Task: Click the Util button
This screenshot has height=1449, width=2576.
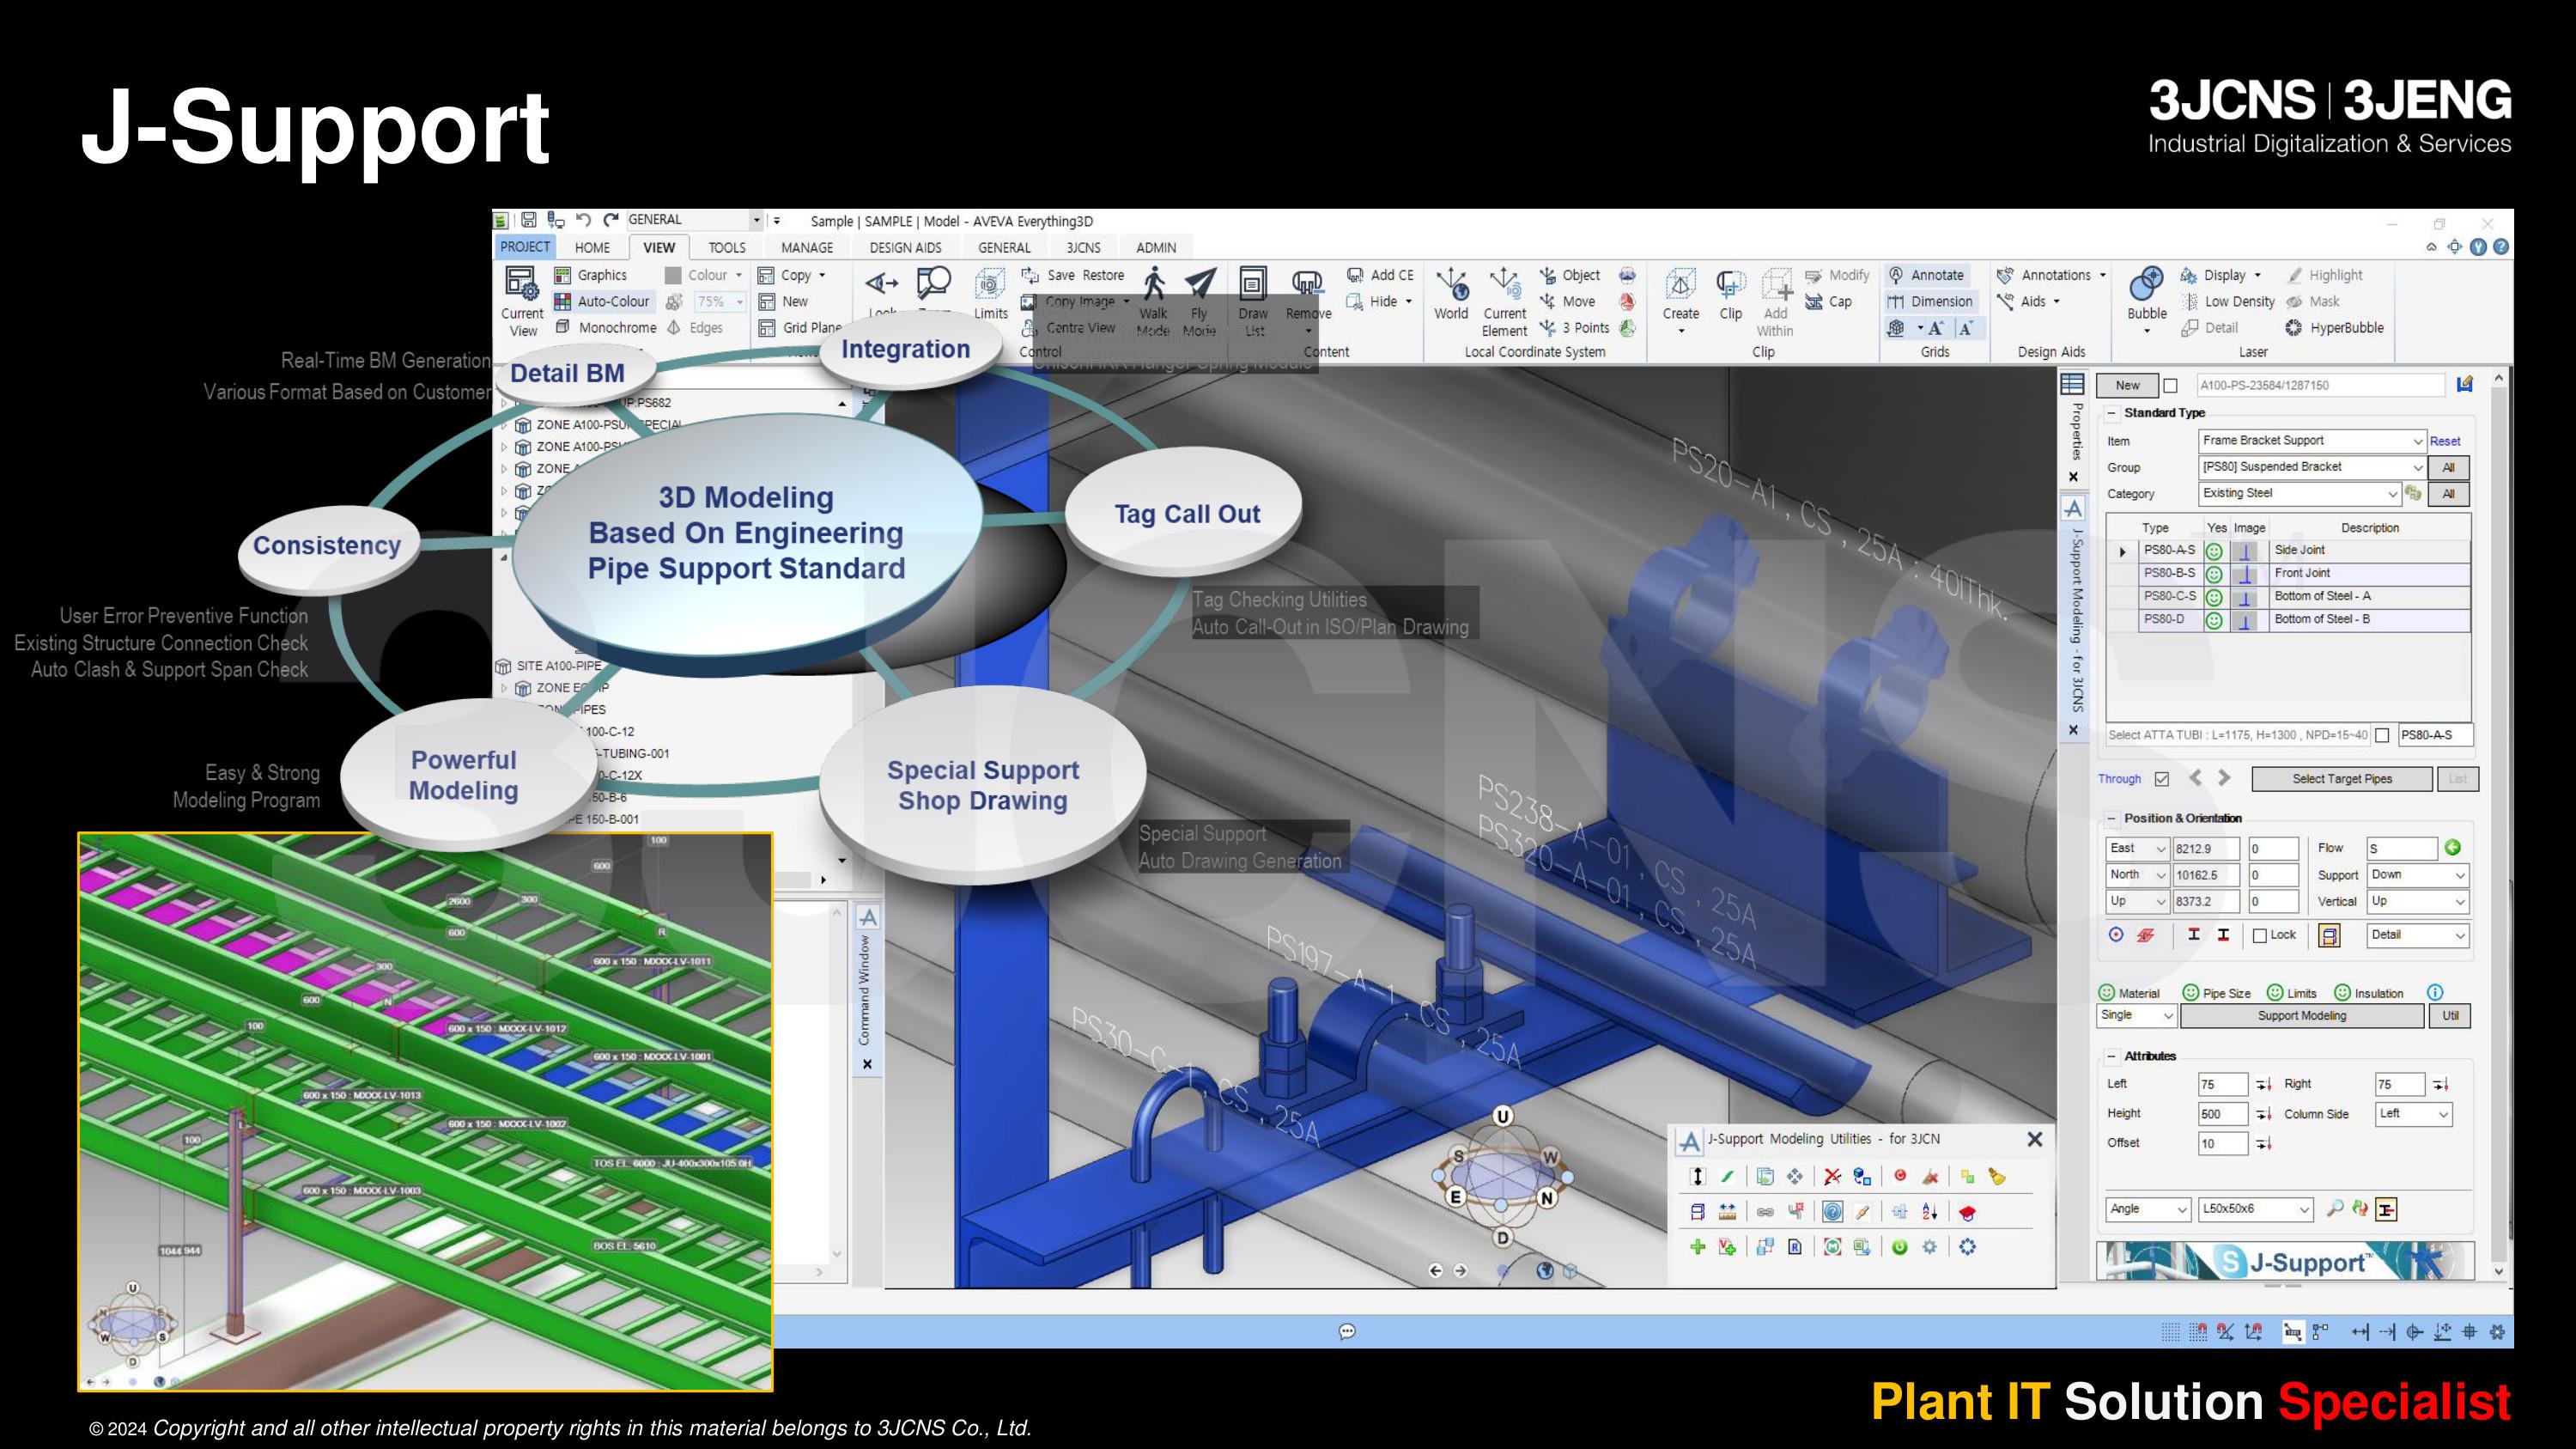Action: (x=2450, y=1016)
